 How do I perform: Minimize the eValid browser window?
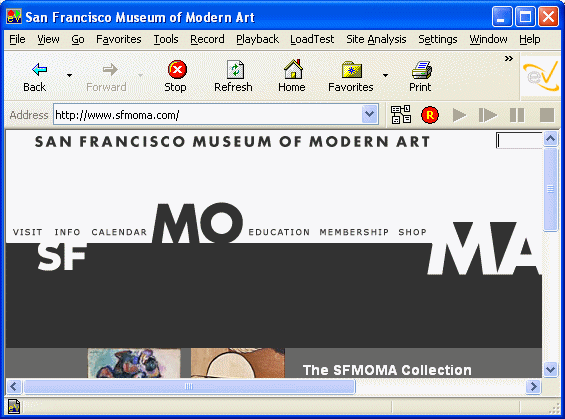pyautogui.click(x=502, y=17)
